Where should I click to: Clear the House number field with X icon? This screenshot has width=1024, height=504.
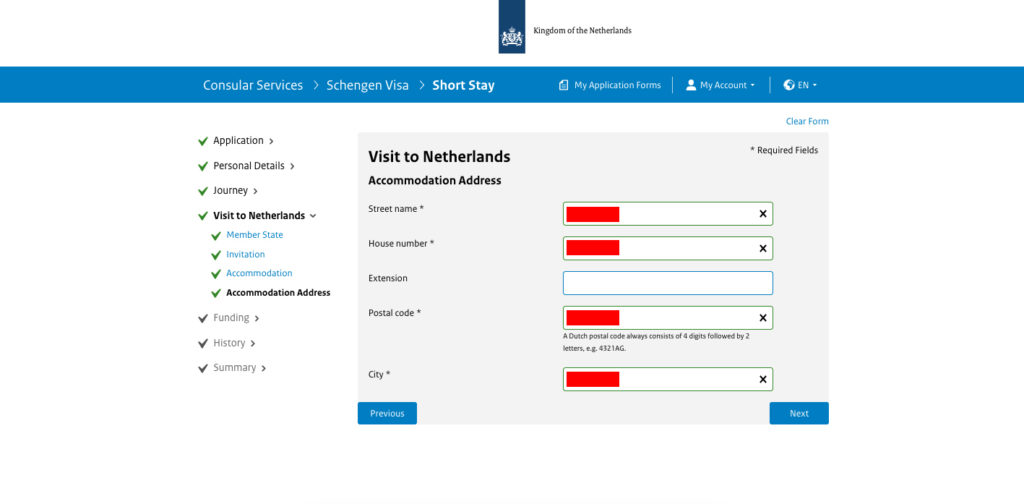pos(763,248)
